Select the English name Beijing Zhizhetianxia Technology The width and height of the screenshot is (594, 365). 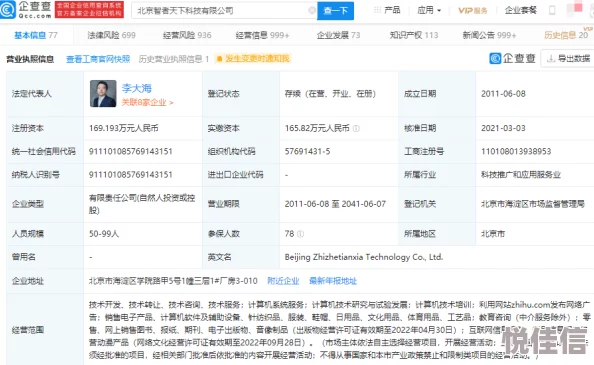(364, 257)
